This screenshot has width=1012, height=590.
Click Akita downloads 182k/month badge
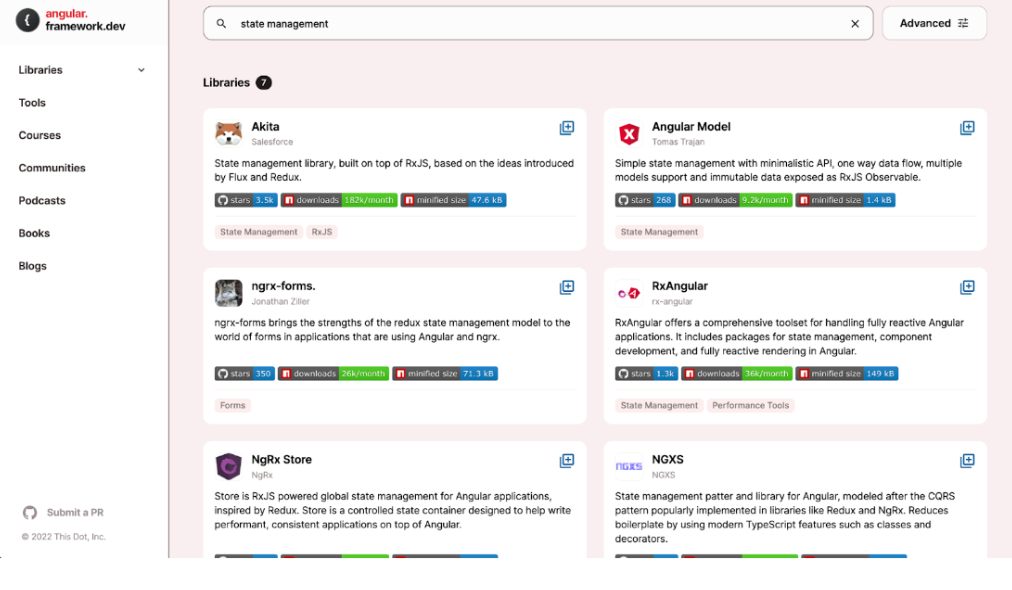point(339,200)
